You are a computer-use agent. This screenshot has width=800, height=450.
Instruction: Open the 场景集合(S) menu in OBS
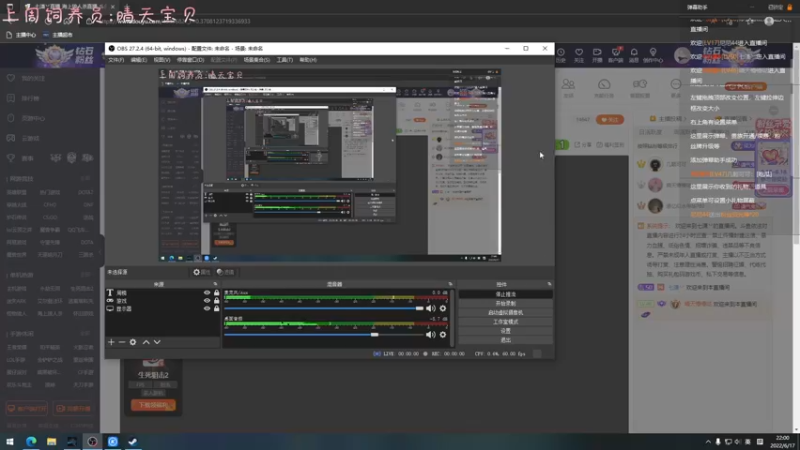coord(257,60)
